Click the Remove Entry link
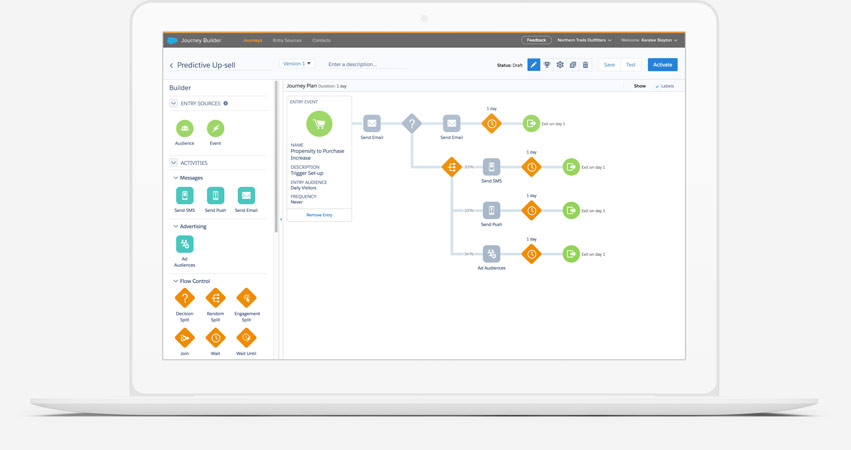The height and width of the screenshot is (450, 851). tap(319, 215)
